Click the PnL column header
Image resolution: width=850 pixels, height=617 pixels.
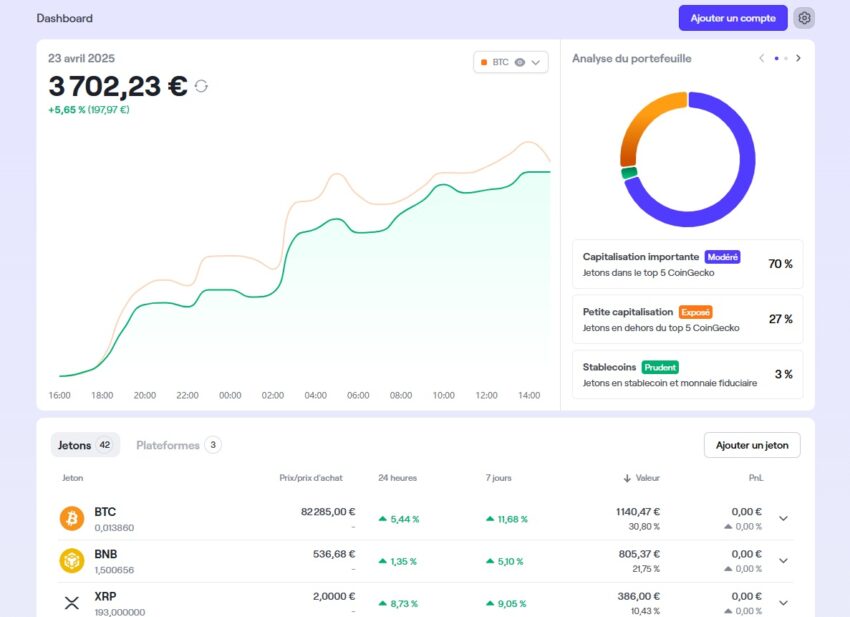[x=756, y=478]
